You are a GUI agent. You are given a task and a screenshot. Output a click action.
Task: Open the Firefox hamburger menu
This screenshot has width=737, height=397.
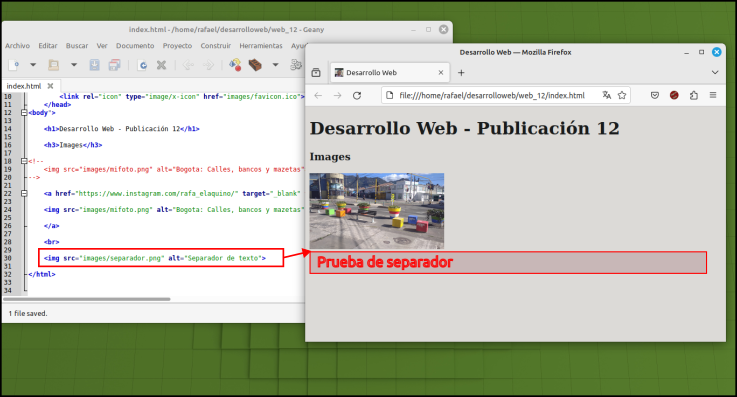click(713, 95)
